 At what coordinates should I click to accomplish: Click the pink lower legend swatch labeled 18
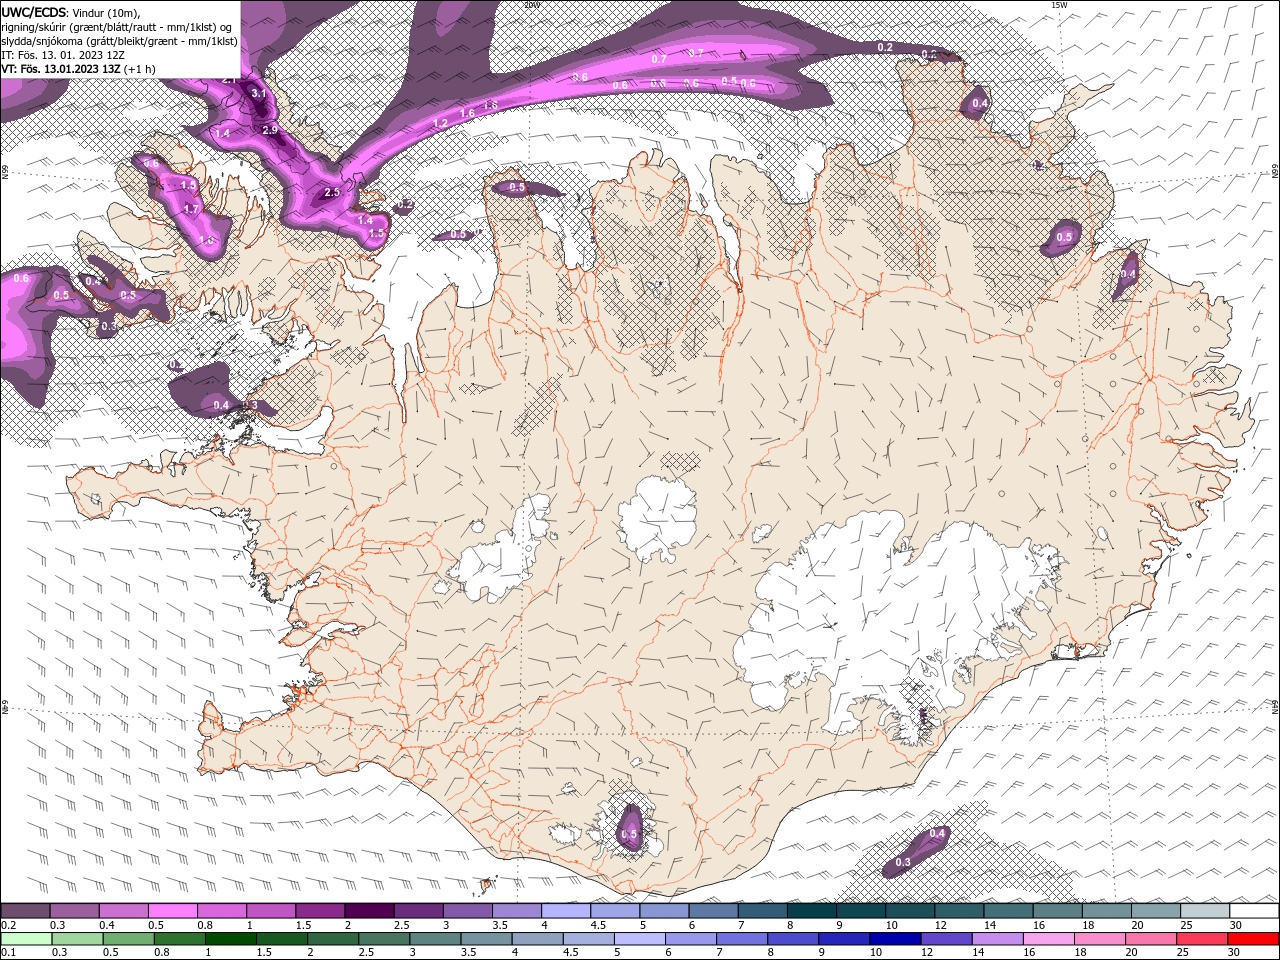pyautogui.click(x=1100, y=939)
